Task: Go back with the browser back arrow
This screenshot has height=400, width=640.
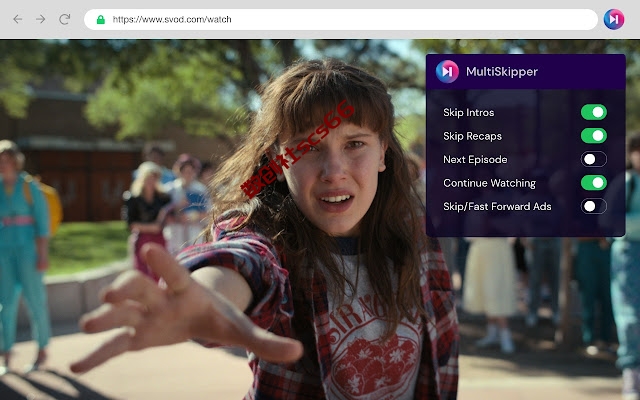Action: point(18,19)
